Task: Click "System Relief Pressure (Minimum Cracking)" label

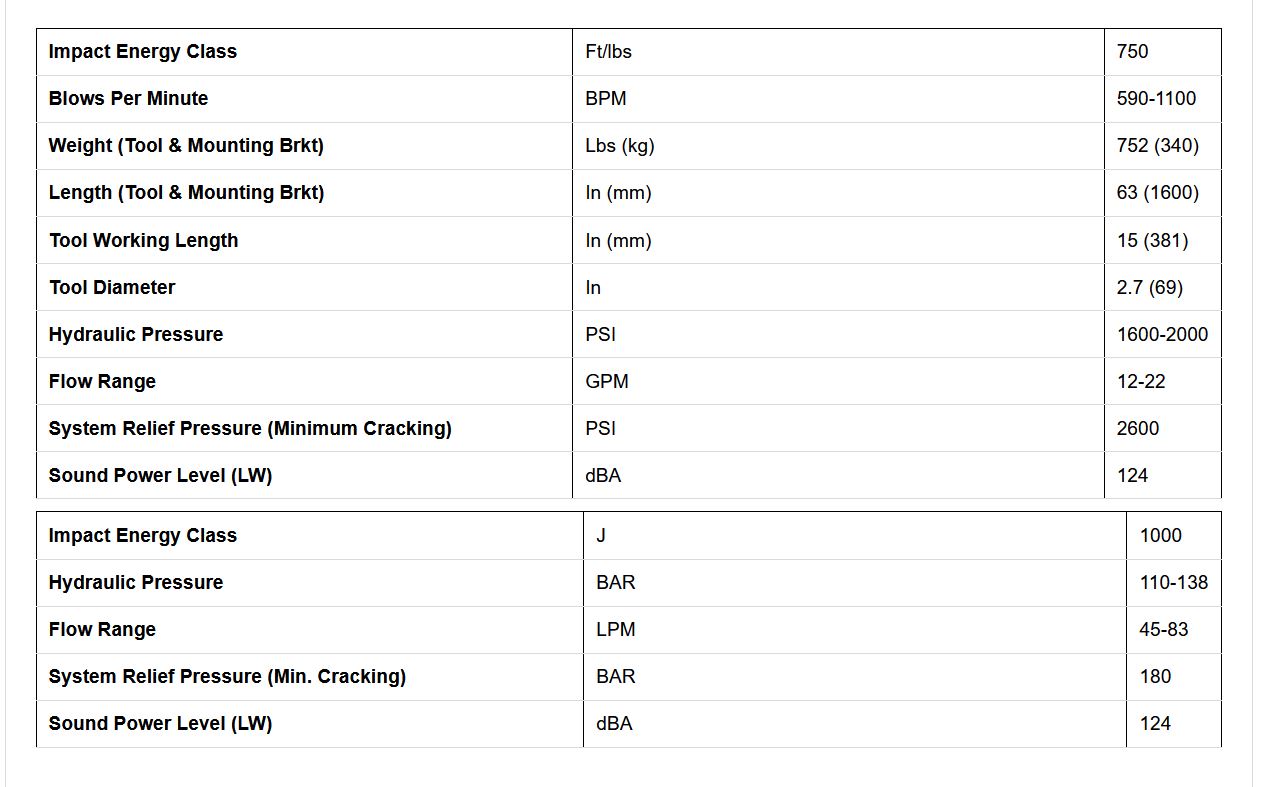Action: point(250,429)
